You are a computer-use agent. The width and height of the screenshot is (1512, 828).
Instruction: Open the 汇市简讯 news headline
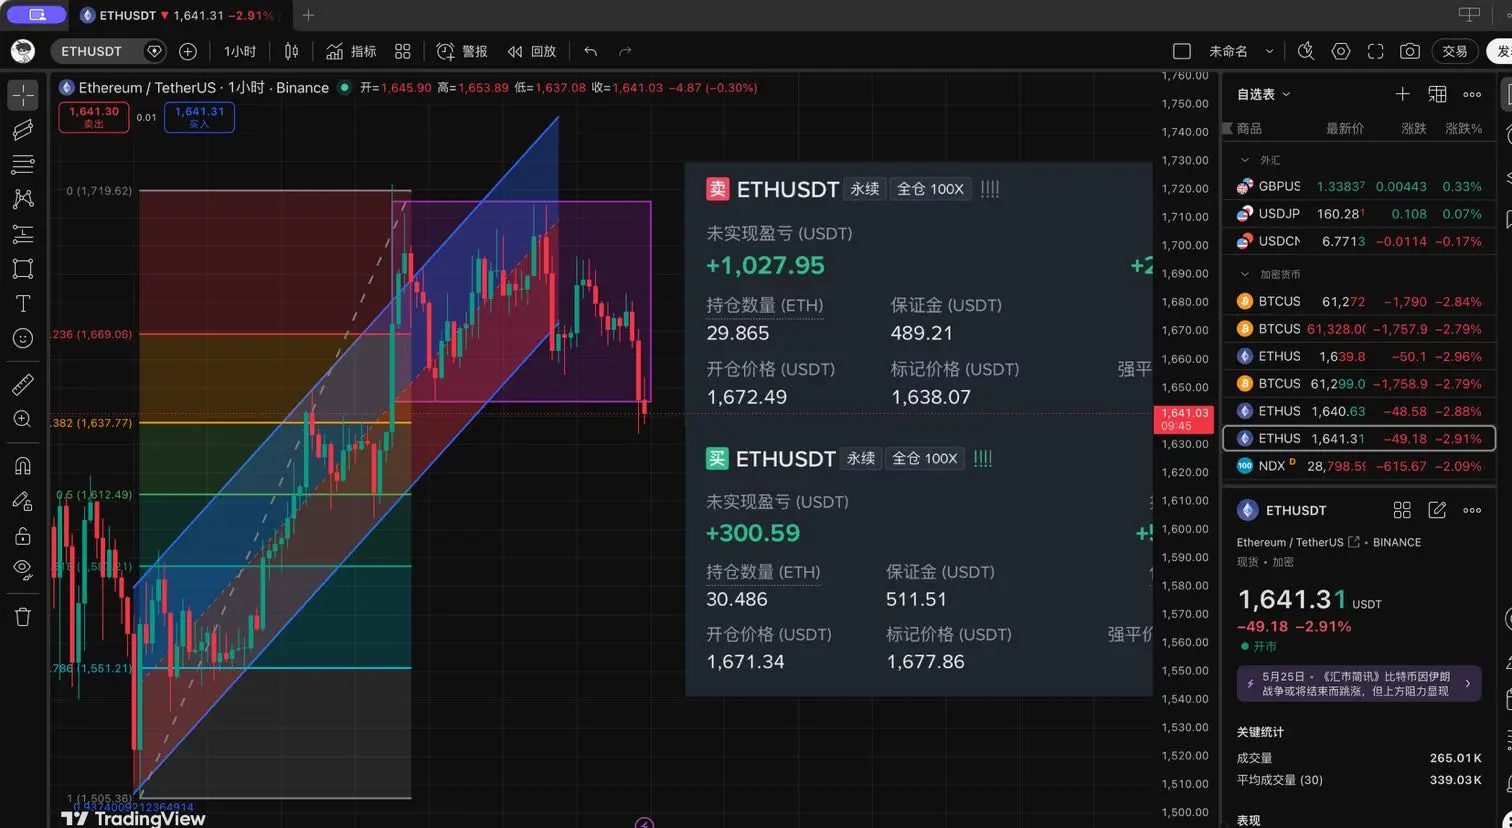1359,684
